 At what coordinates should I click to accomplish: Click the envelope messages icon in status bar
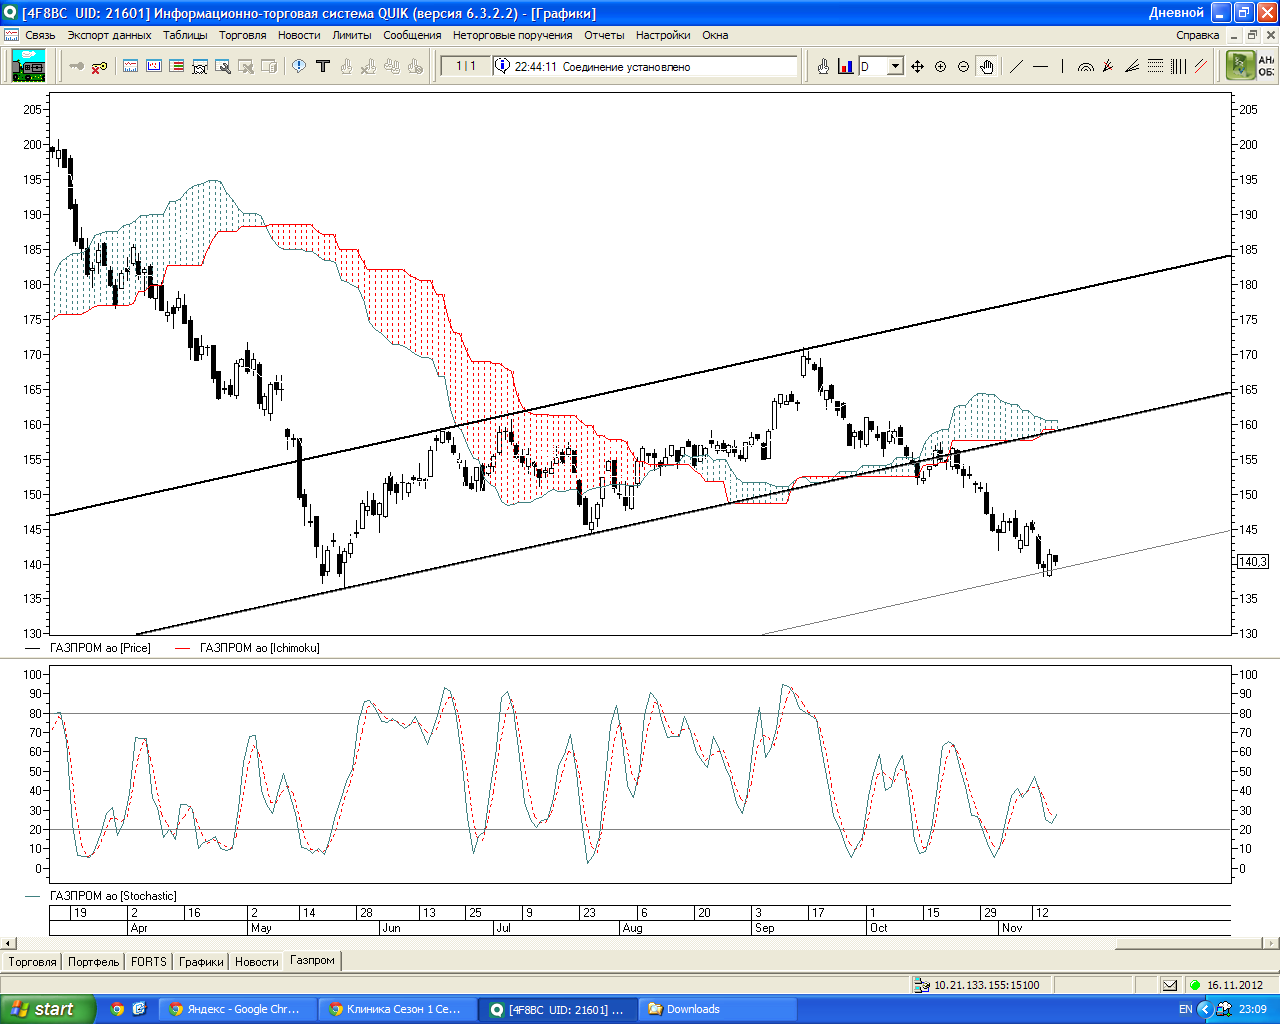point(1170,985)
